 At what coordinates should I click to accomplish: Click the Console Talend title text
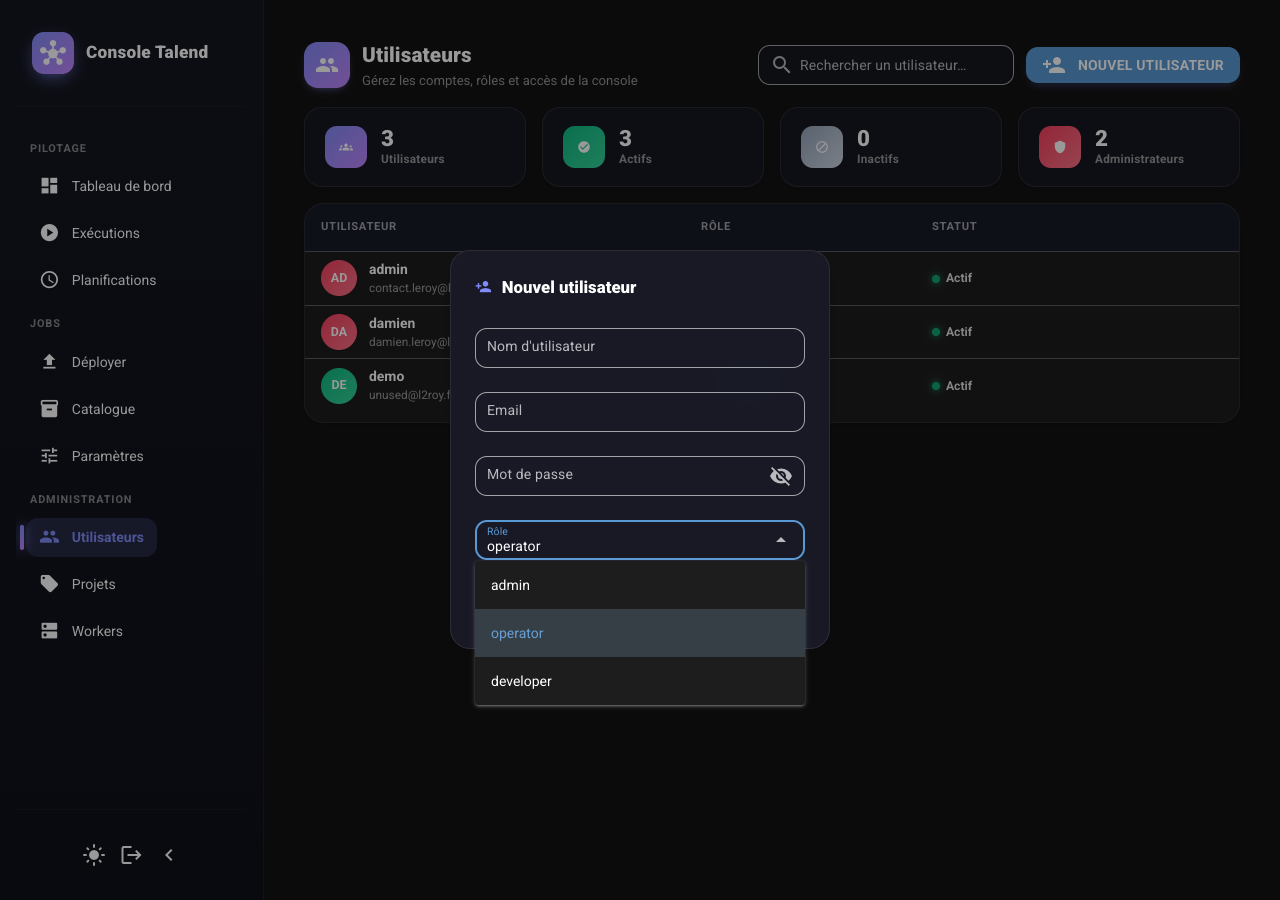point(147,52)
